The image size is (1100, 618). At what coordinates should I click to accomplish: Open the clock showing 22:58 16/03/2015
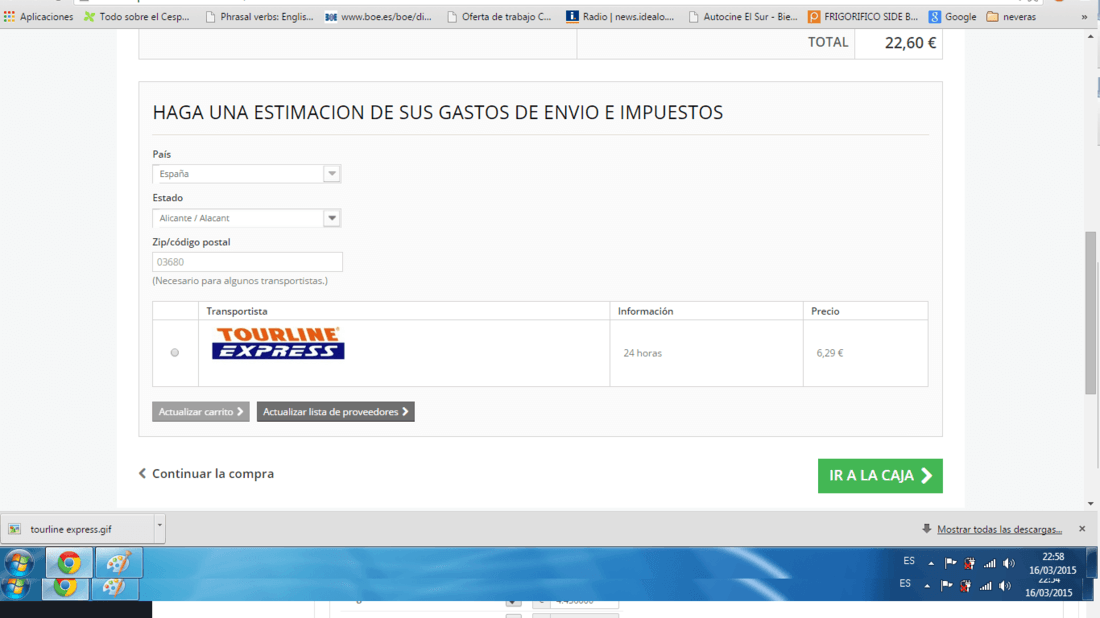coord(1052,563)
